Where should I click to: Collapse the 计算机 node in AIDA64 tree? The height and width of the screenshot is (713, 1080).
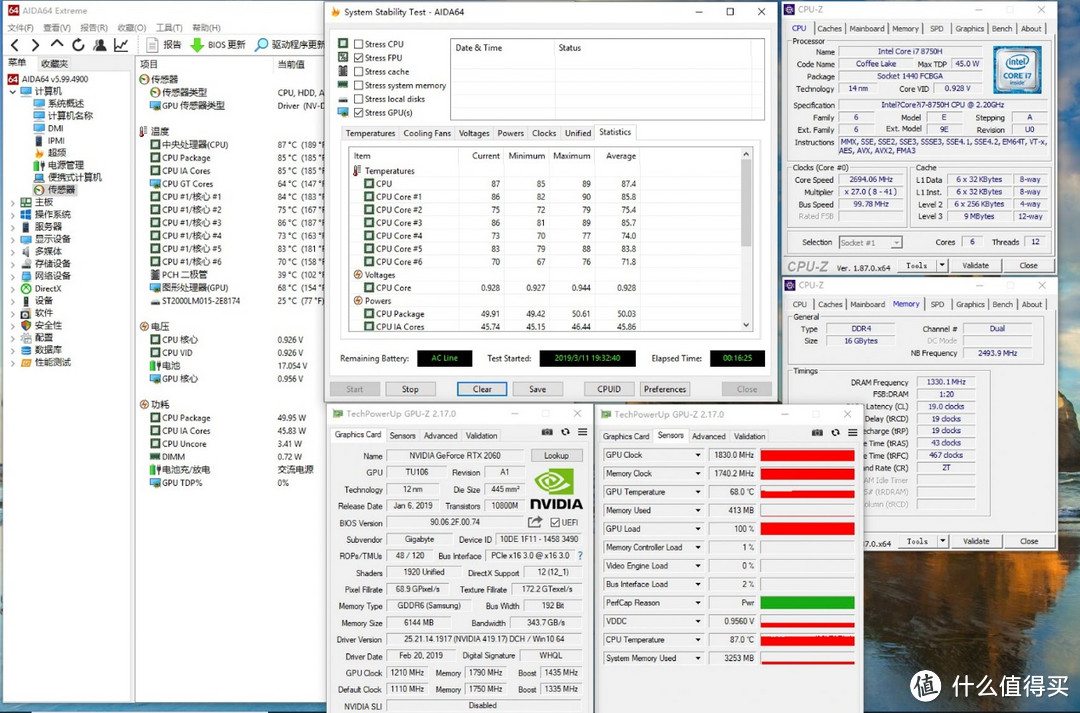point(12,91)
